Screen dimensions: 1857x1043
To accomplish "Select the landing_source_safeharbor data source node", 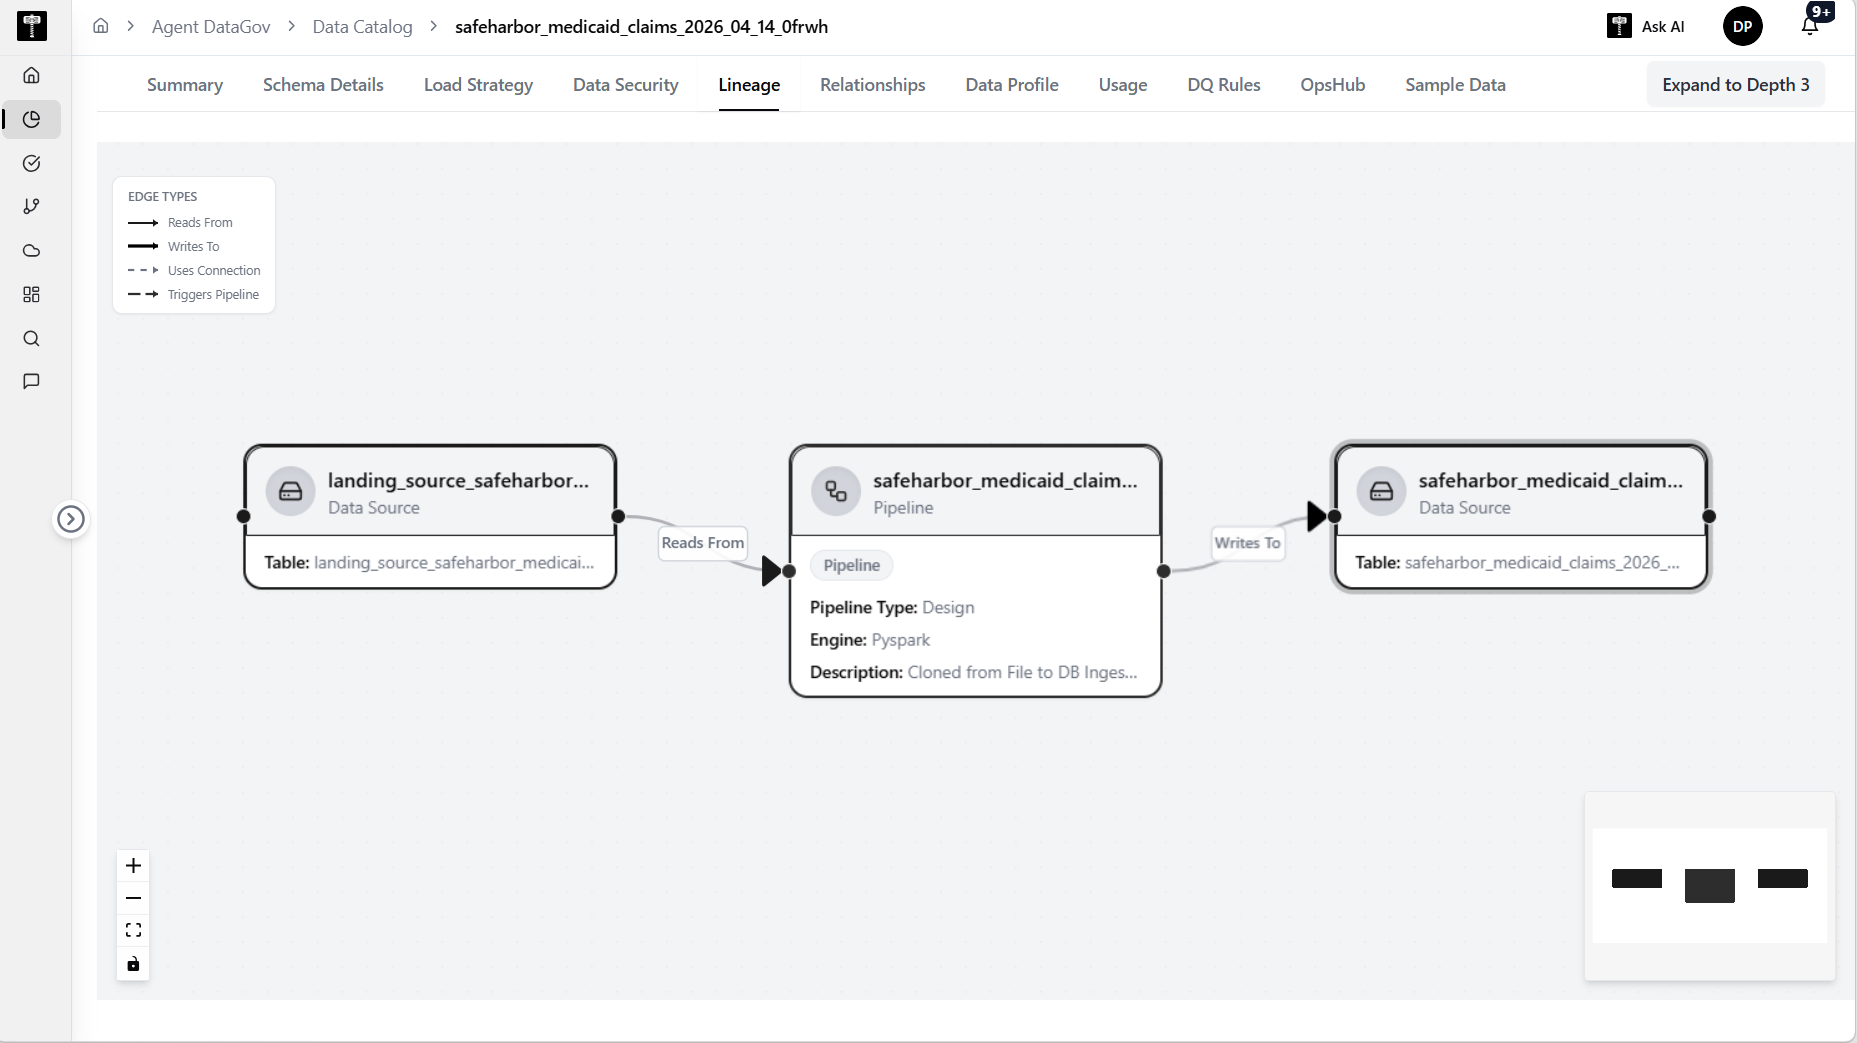I will click(430, 516).
